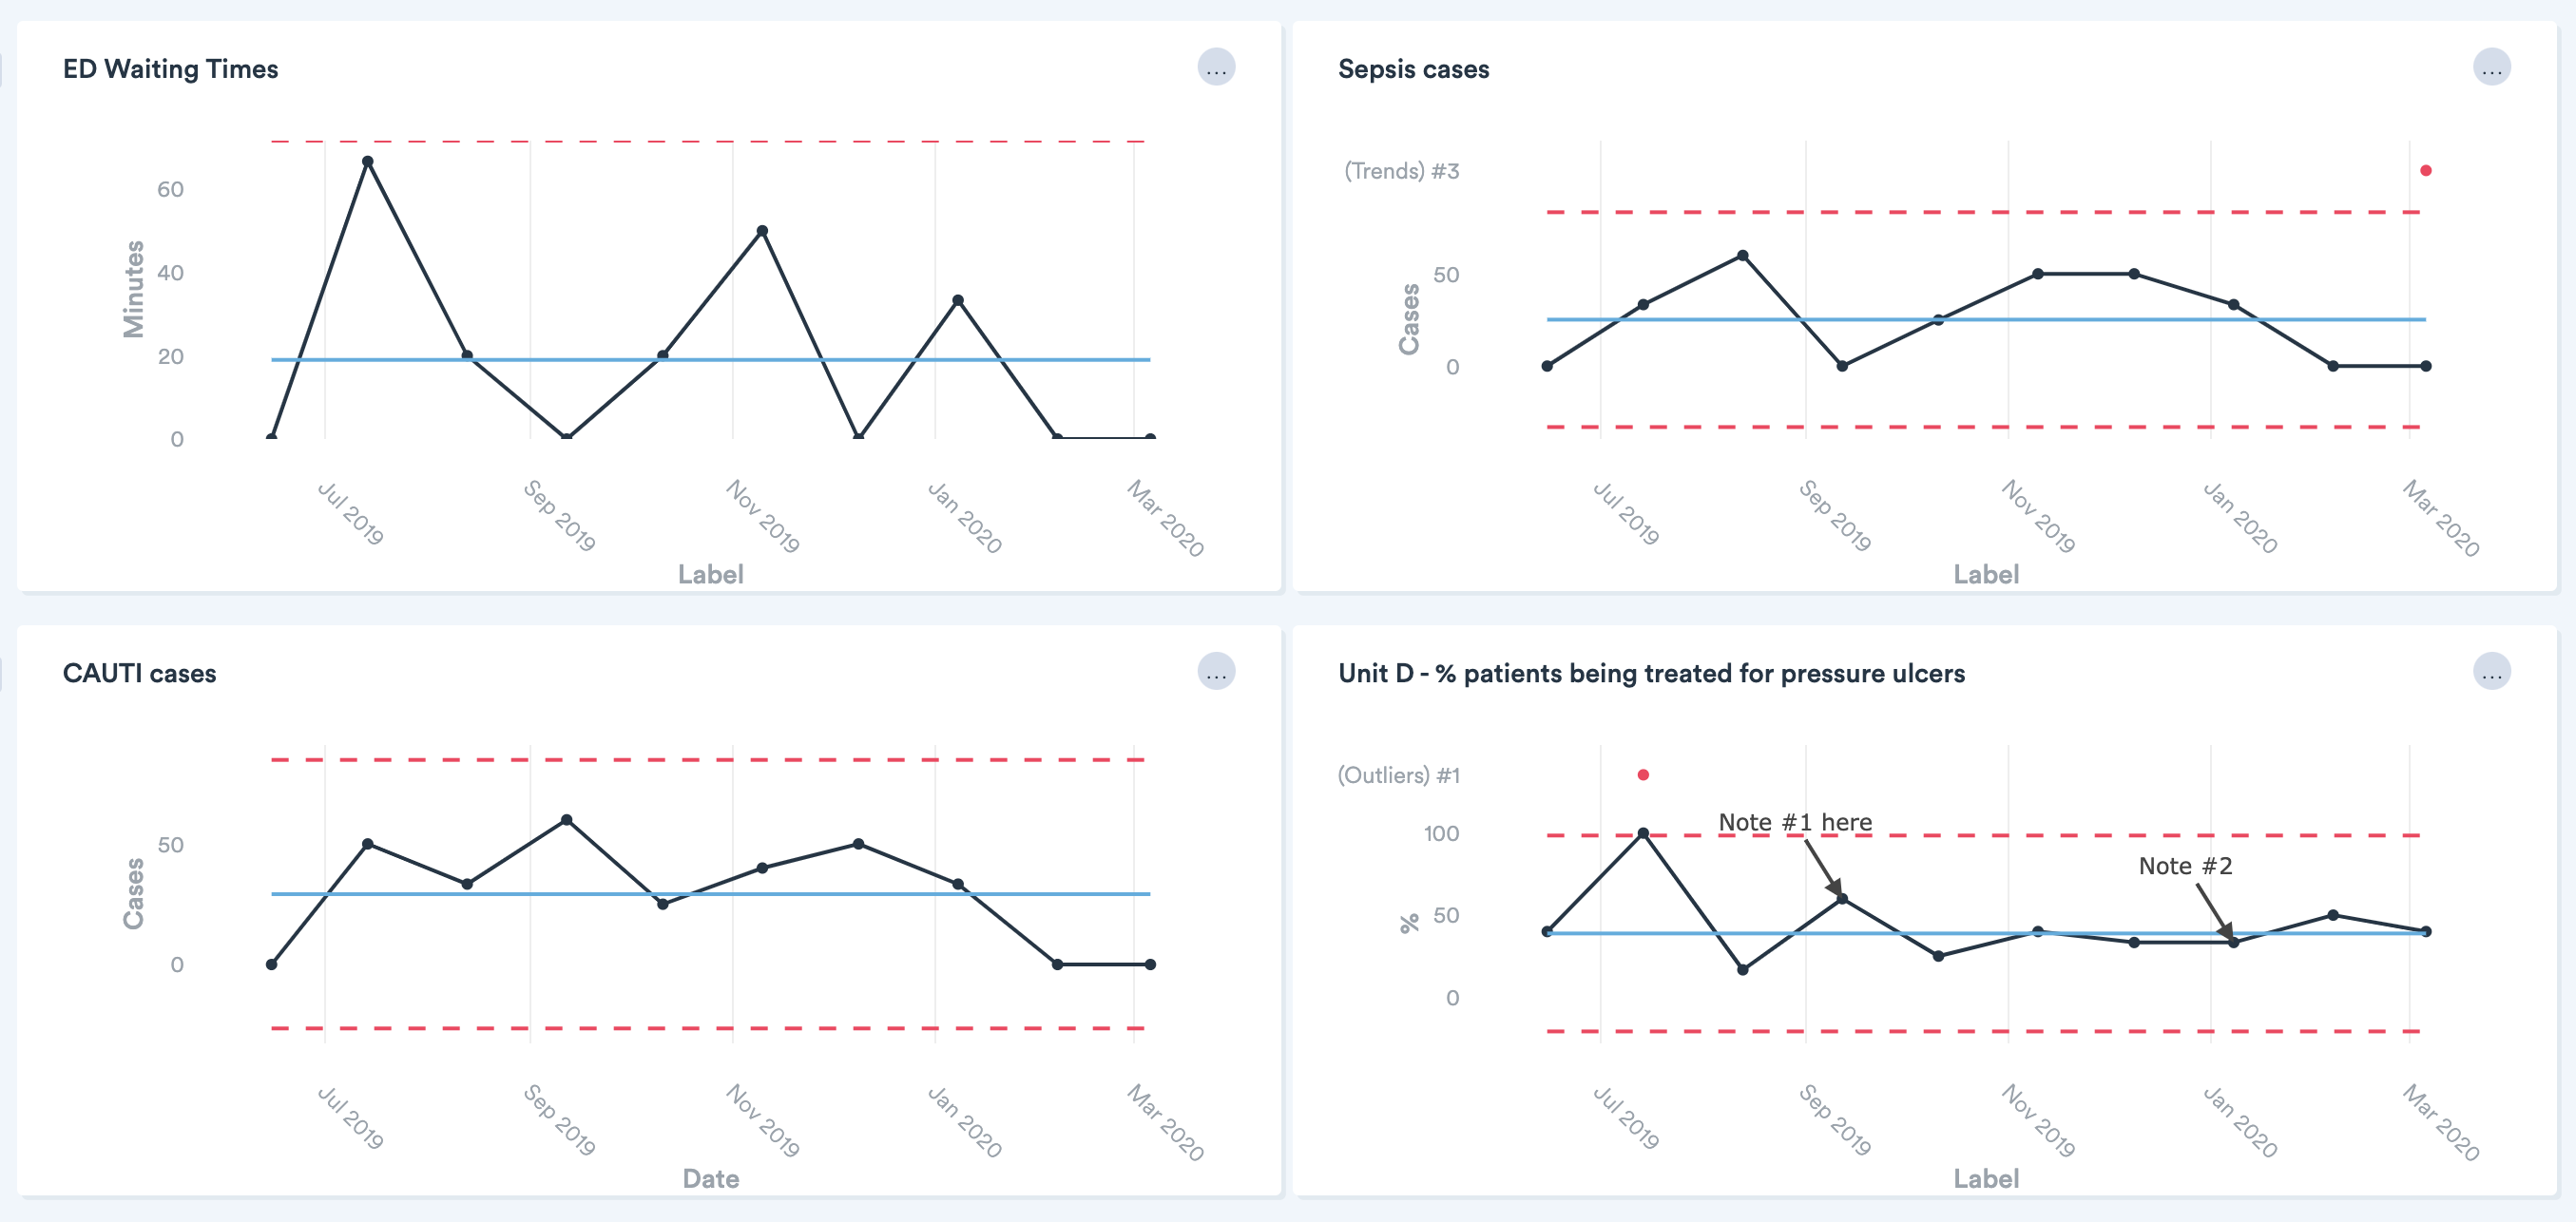Image resolution: width=2576 pixels, height=1222 pixels.
Task: Open the Unit D pressure ulcers options menu
Action: tap(2491, 672)
